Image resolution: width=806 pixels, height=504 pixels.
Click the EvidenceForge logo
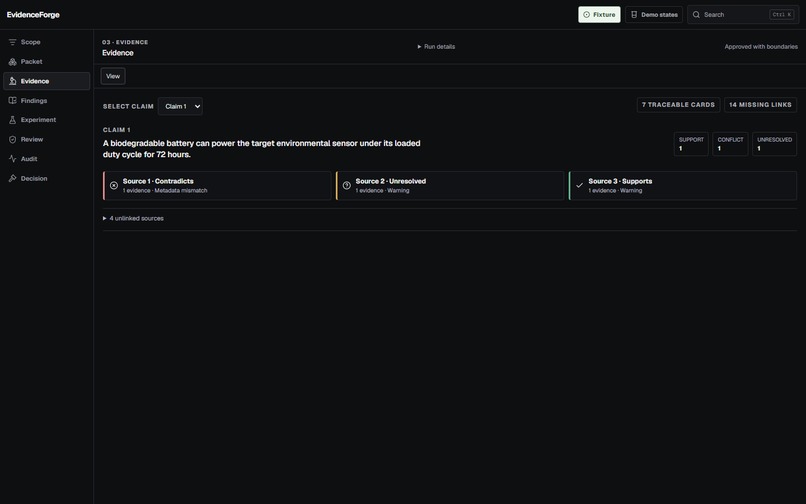pyautogui.click(x=33, y=15)
